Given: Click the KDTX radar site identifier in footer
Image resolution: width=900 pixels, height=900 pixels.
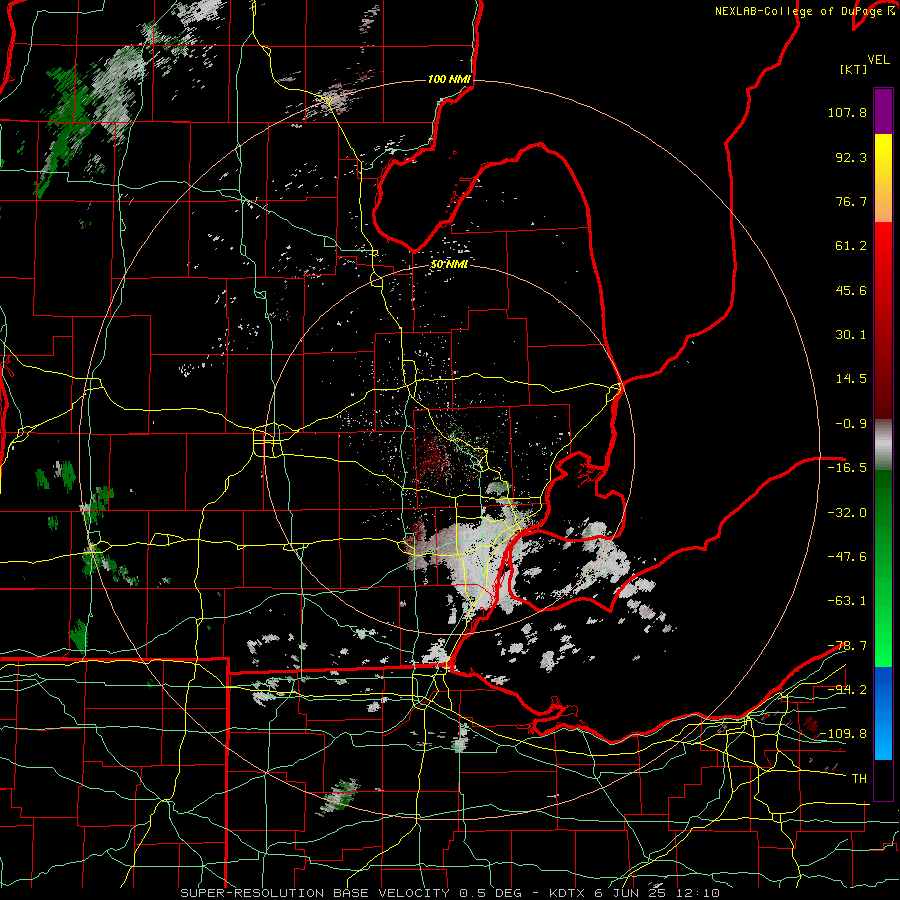Looking at the screenshot, I should tap(567, 893).
